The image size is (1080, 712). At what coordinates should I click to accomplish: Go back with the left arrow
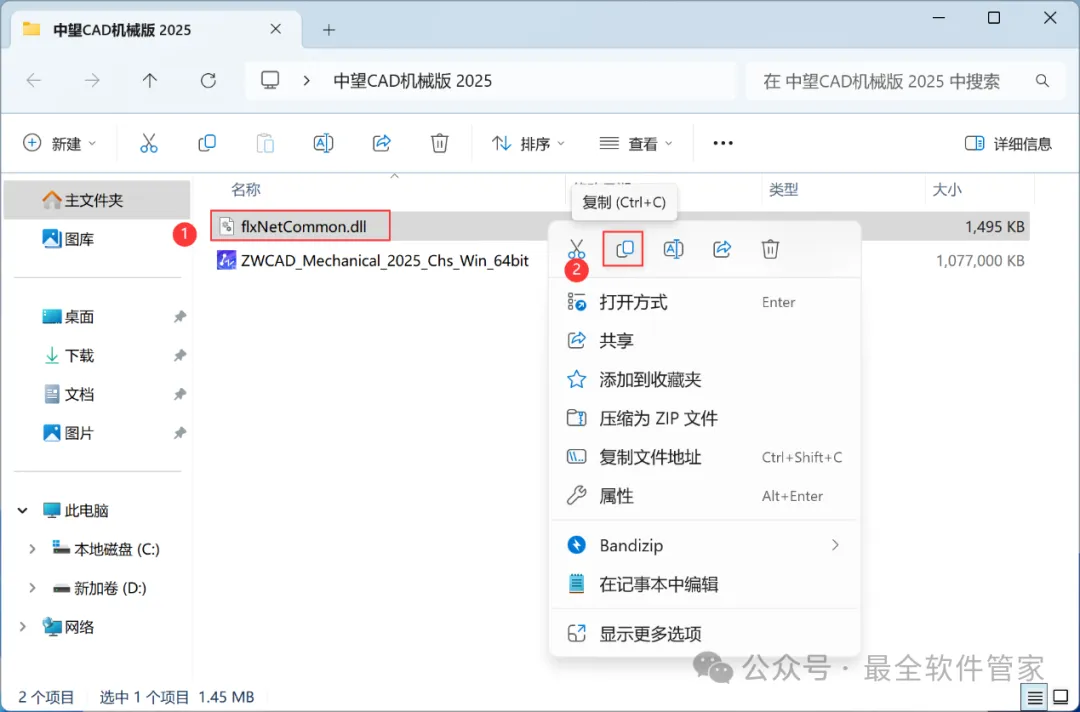click(x=34, y=81)
